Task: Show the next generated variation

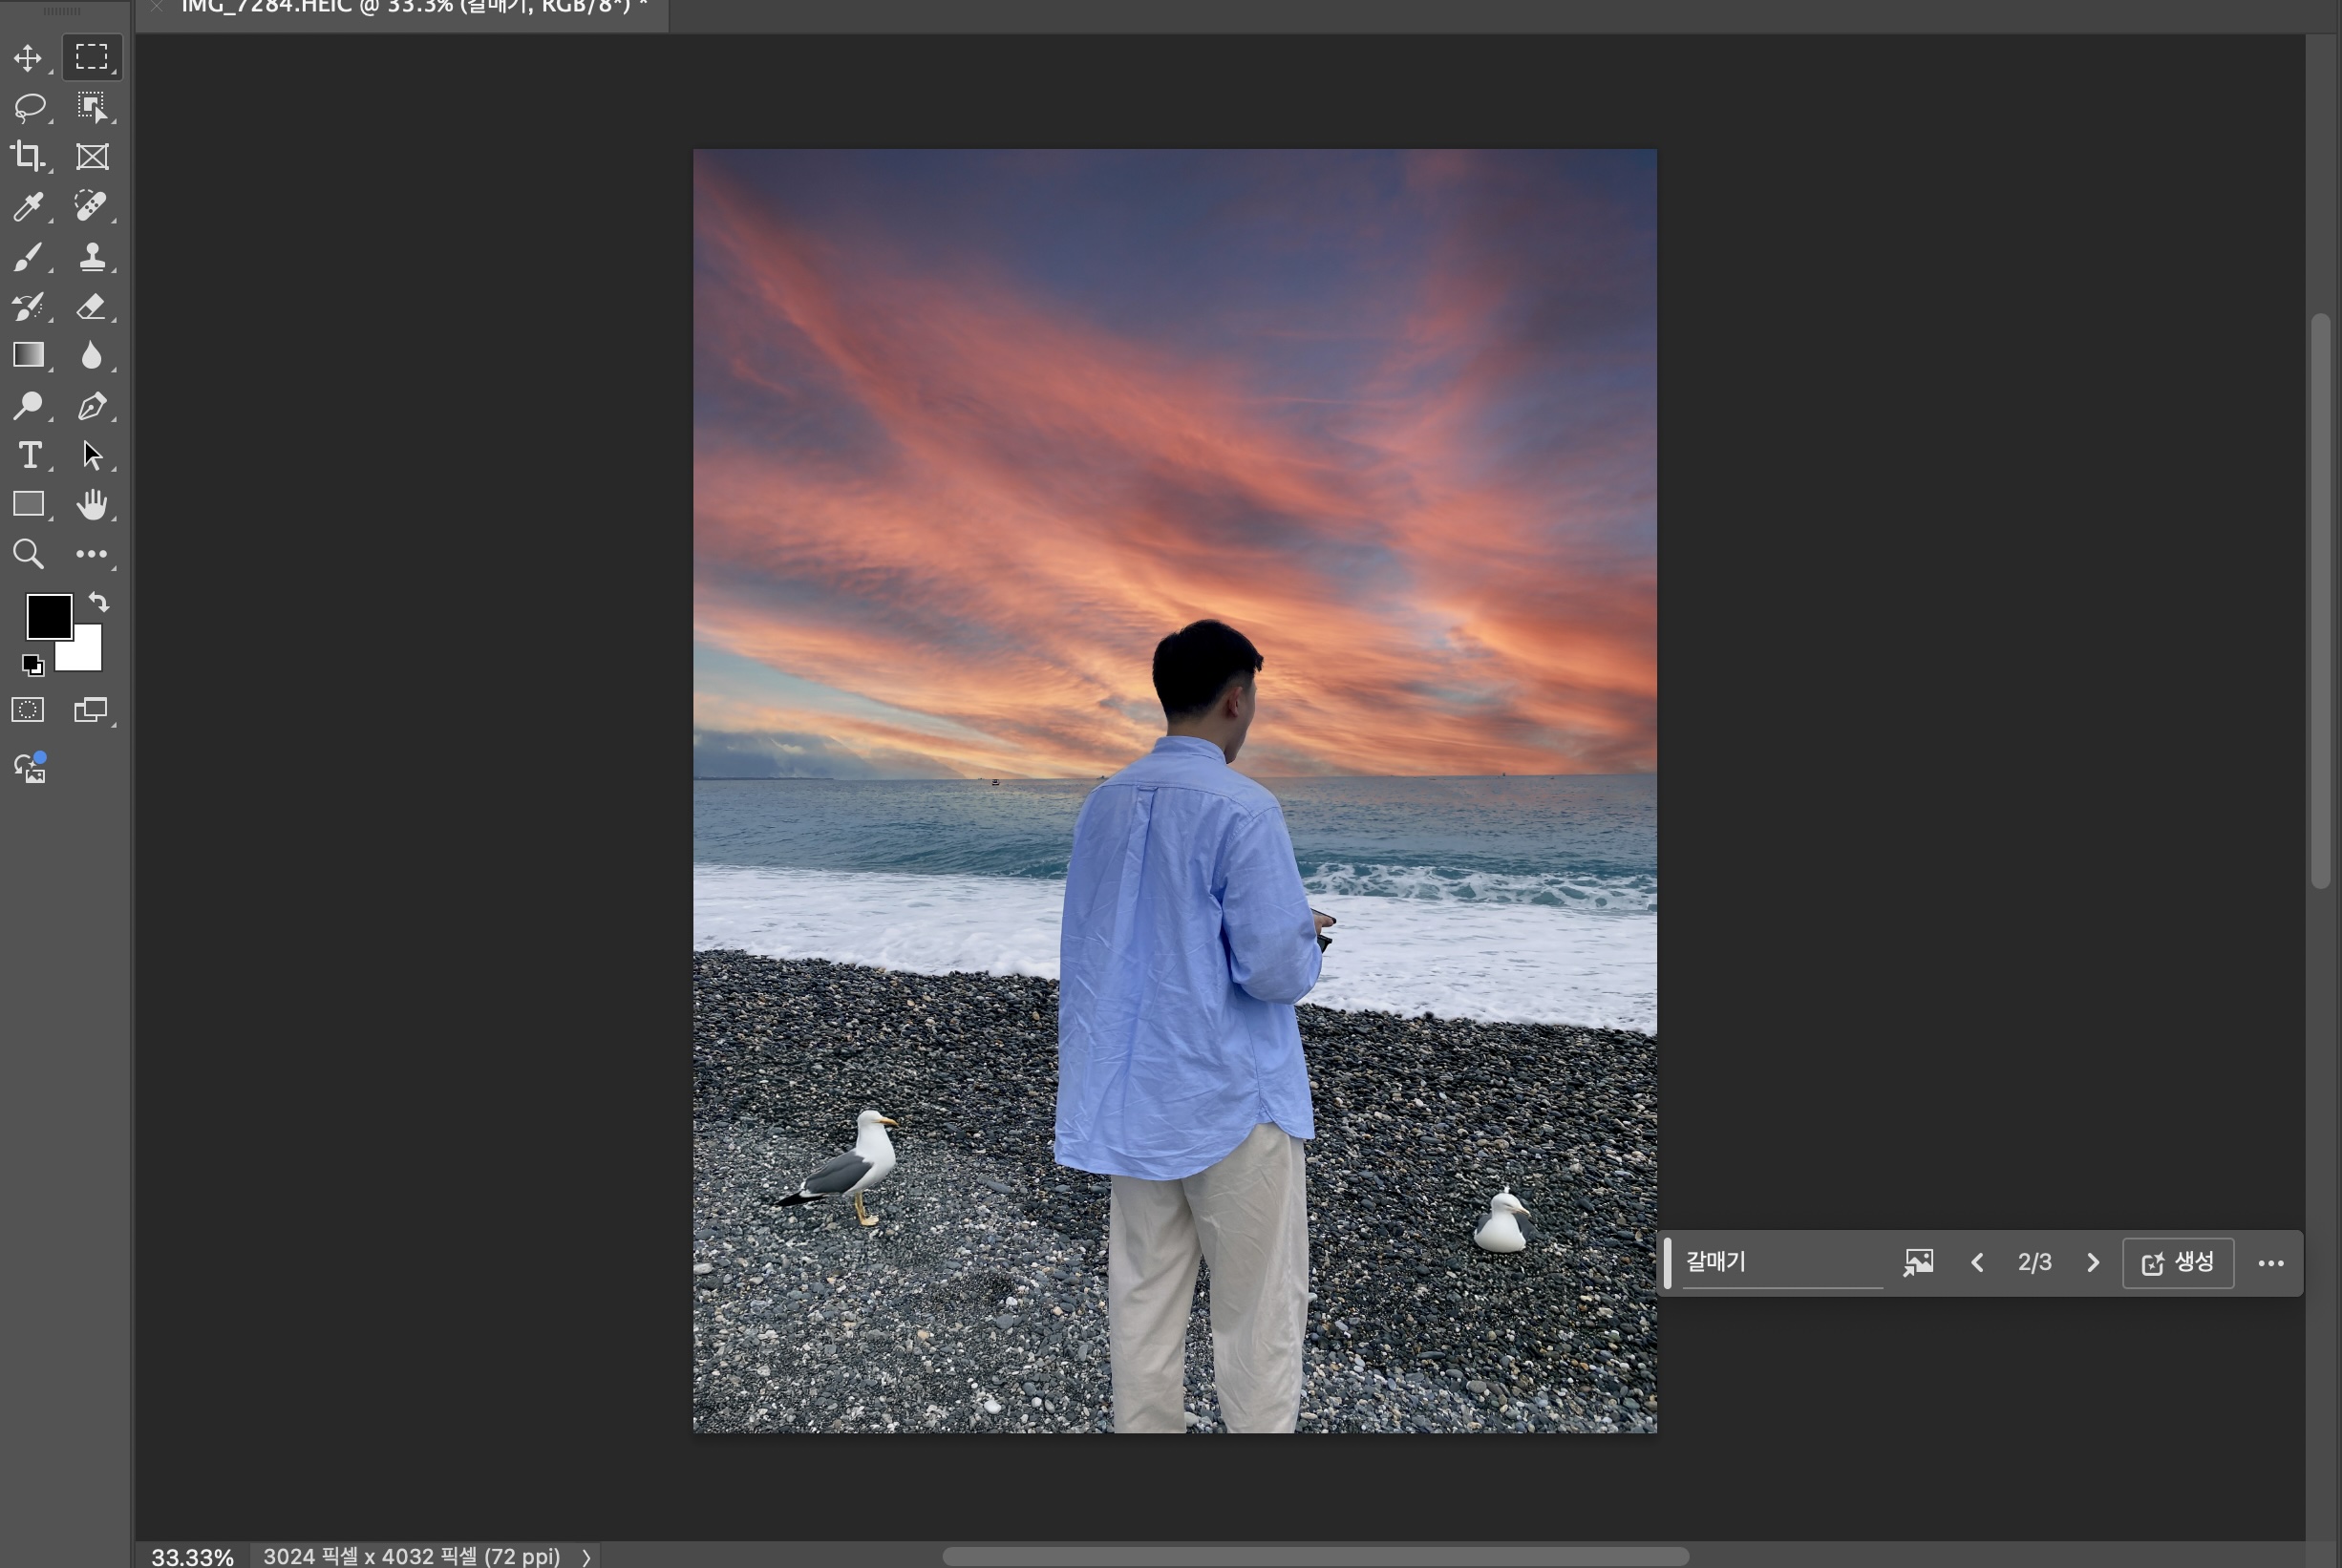Action: click(x=2093, y=1262)
